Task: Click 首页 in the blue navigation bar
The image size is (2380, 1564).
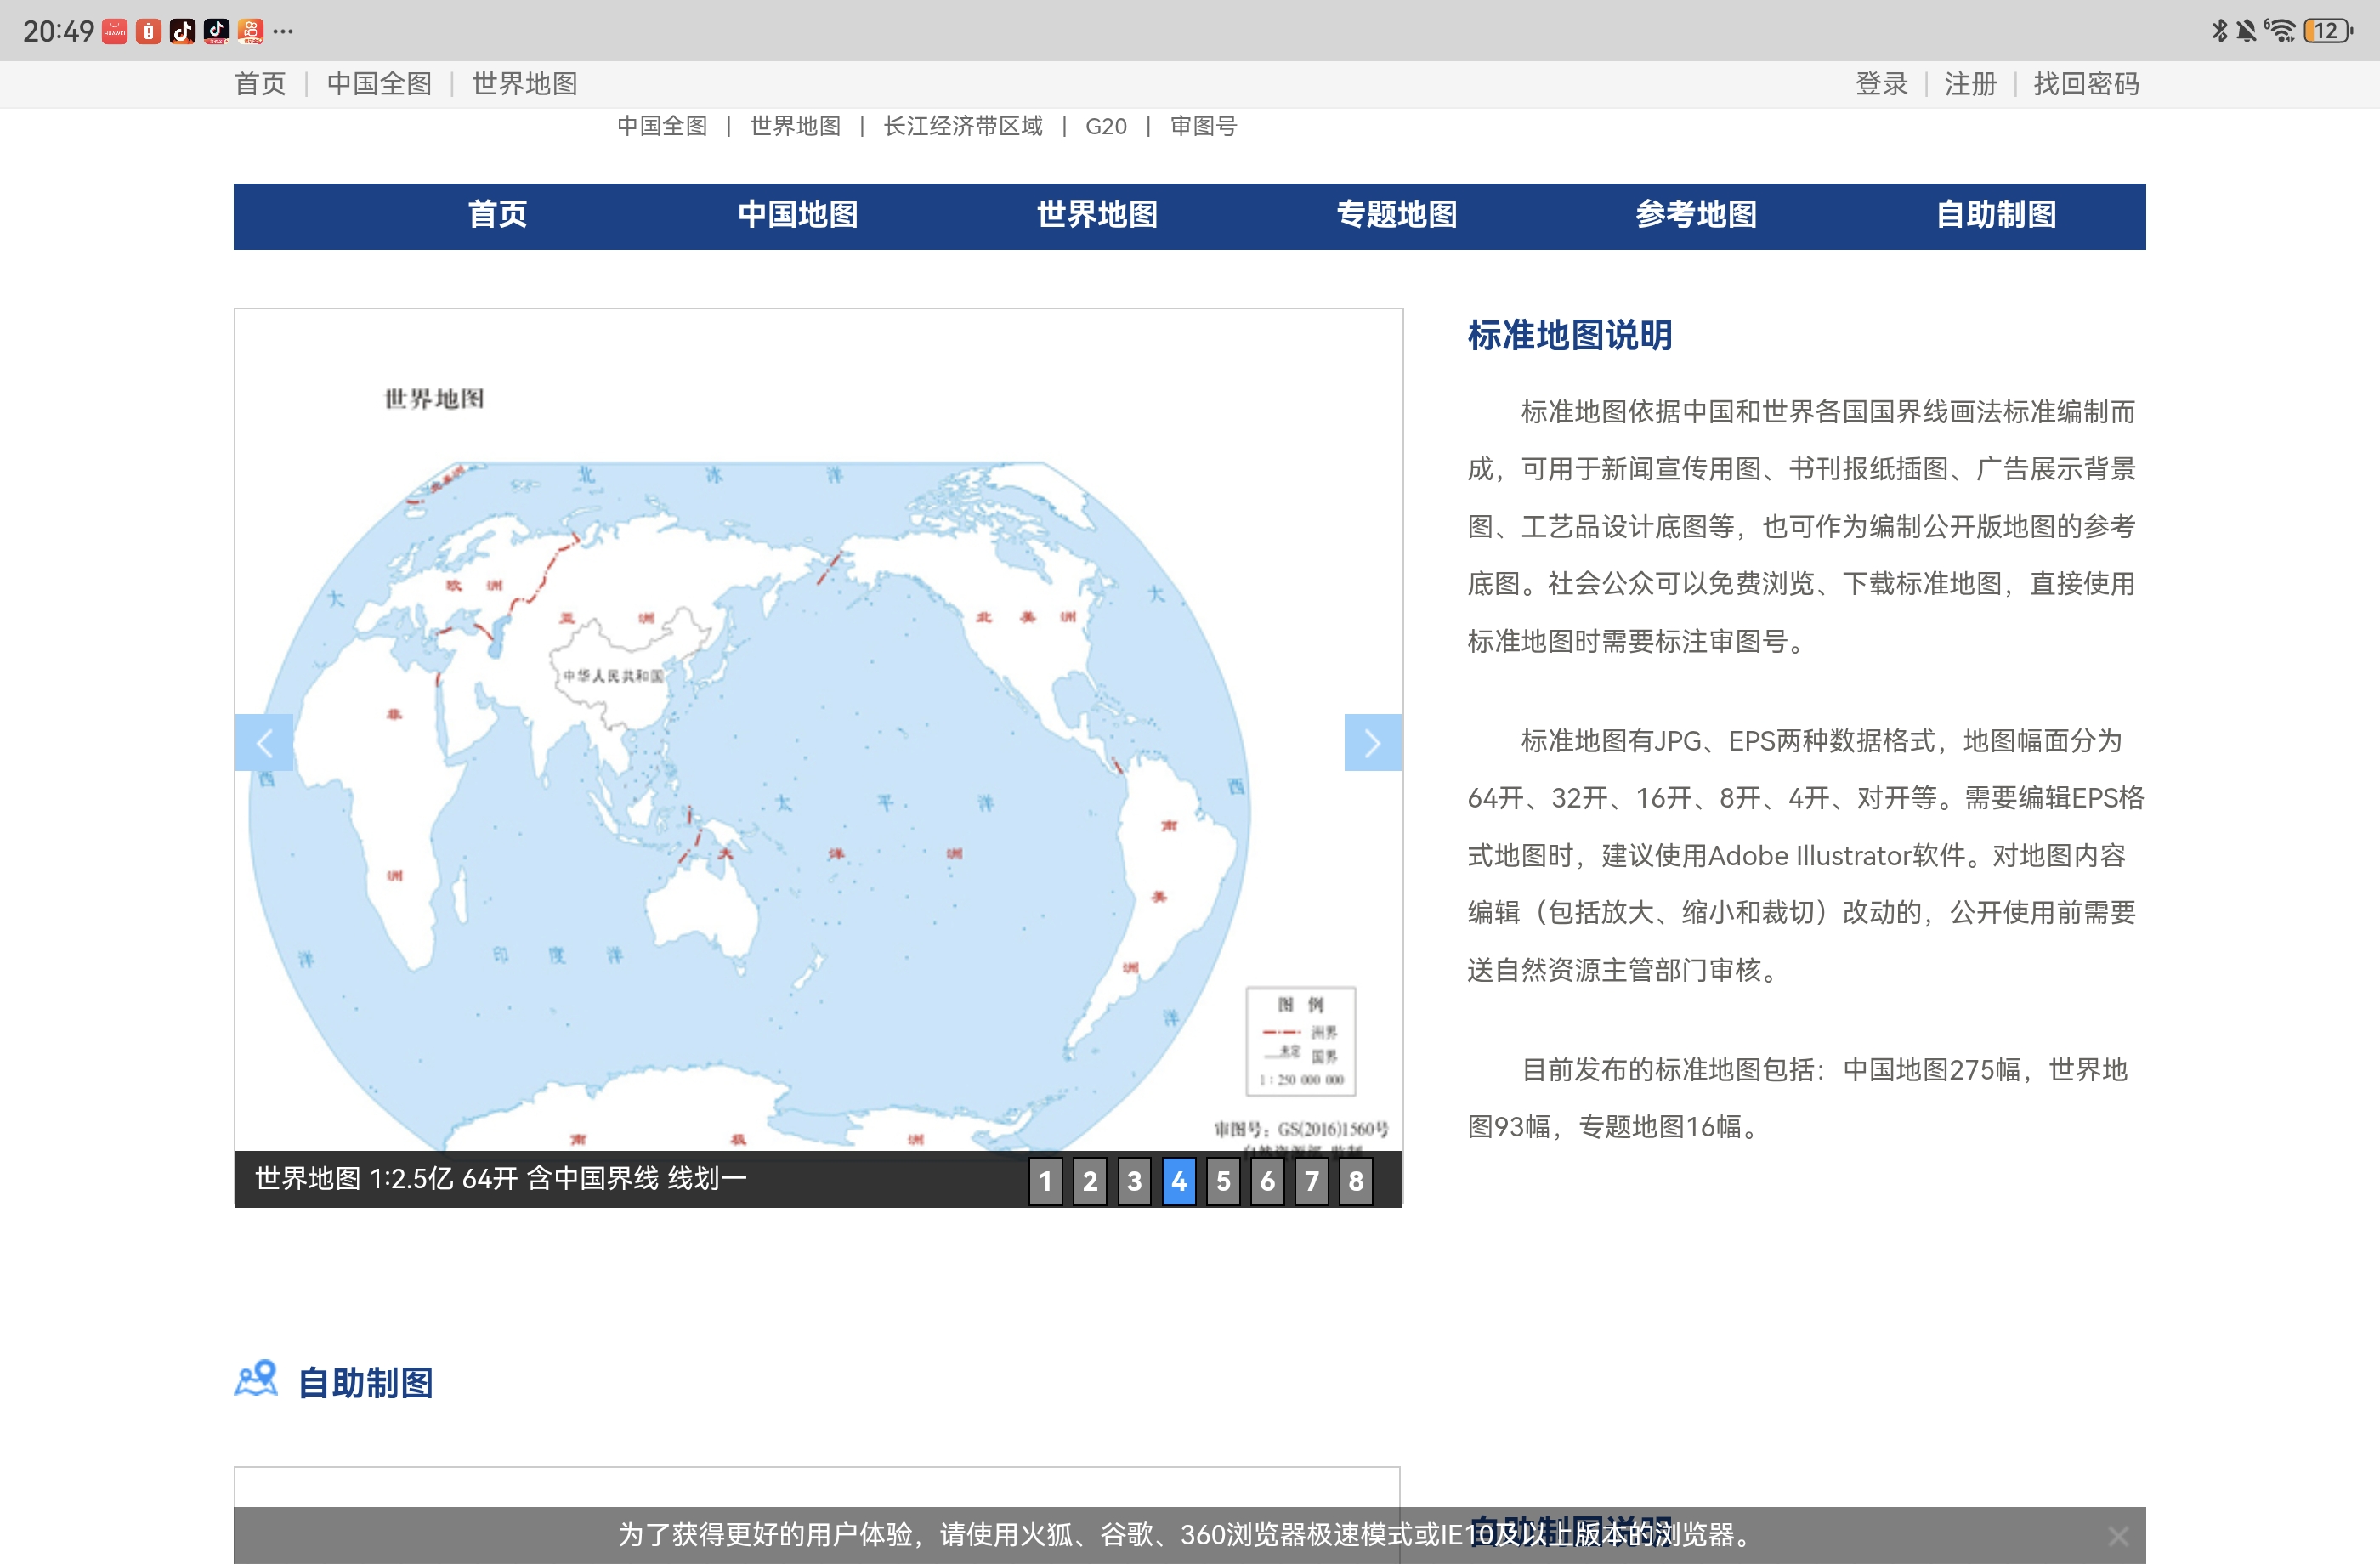Action: [498, 215]
